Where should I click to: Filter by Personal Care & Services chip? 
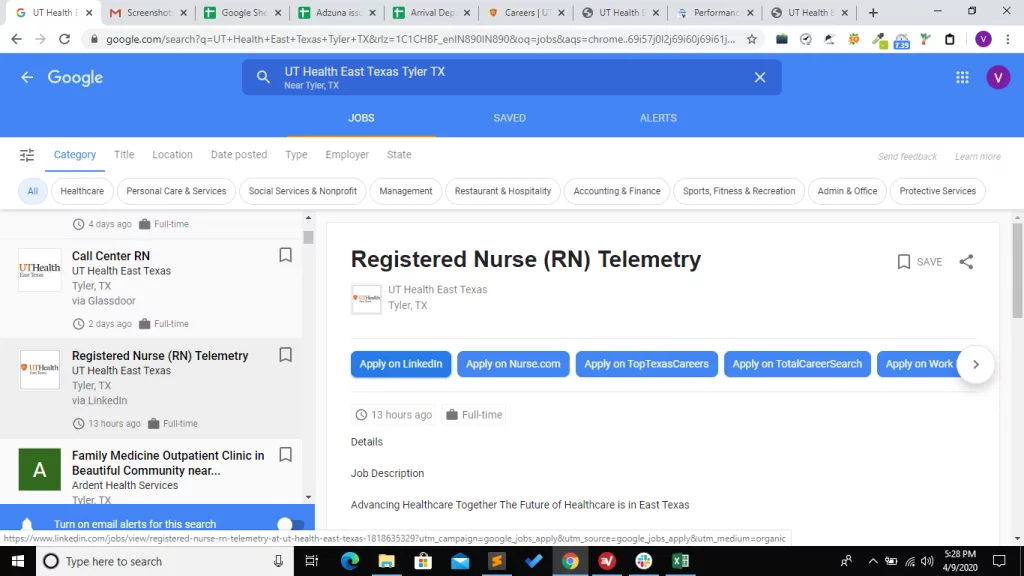[176, 191]
